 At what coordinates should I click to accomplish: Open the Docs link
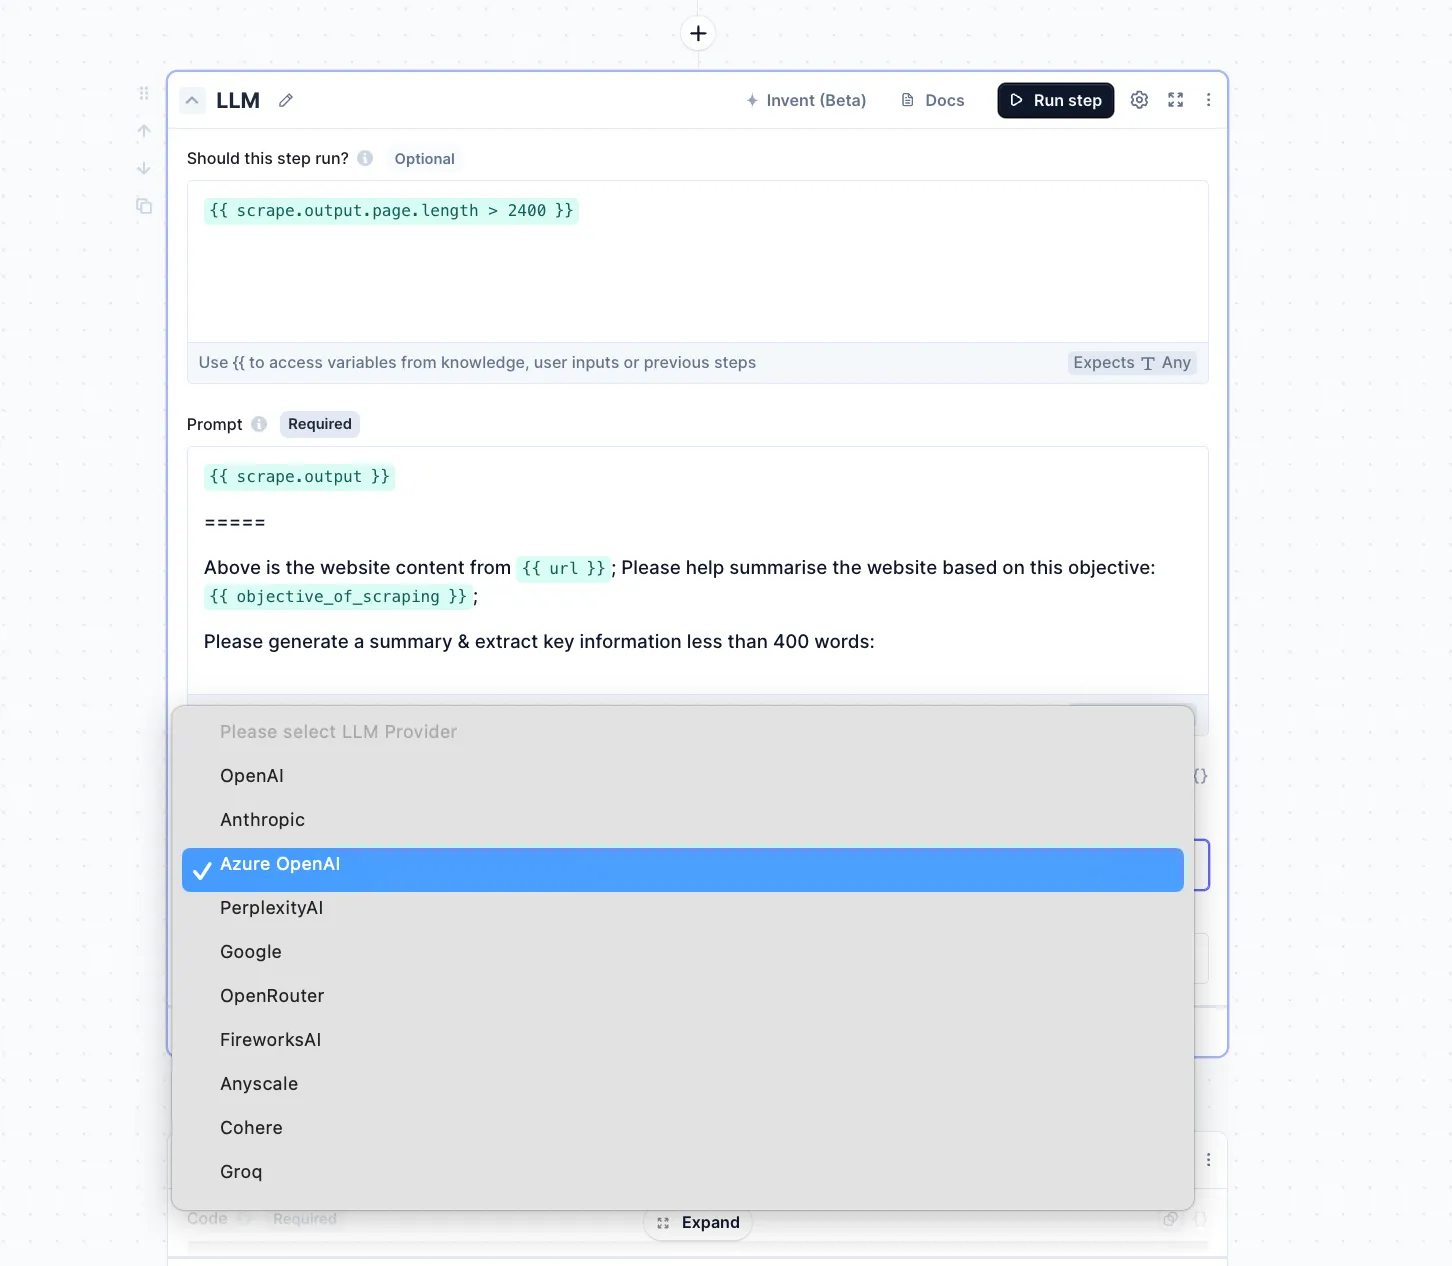(933, 100)
